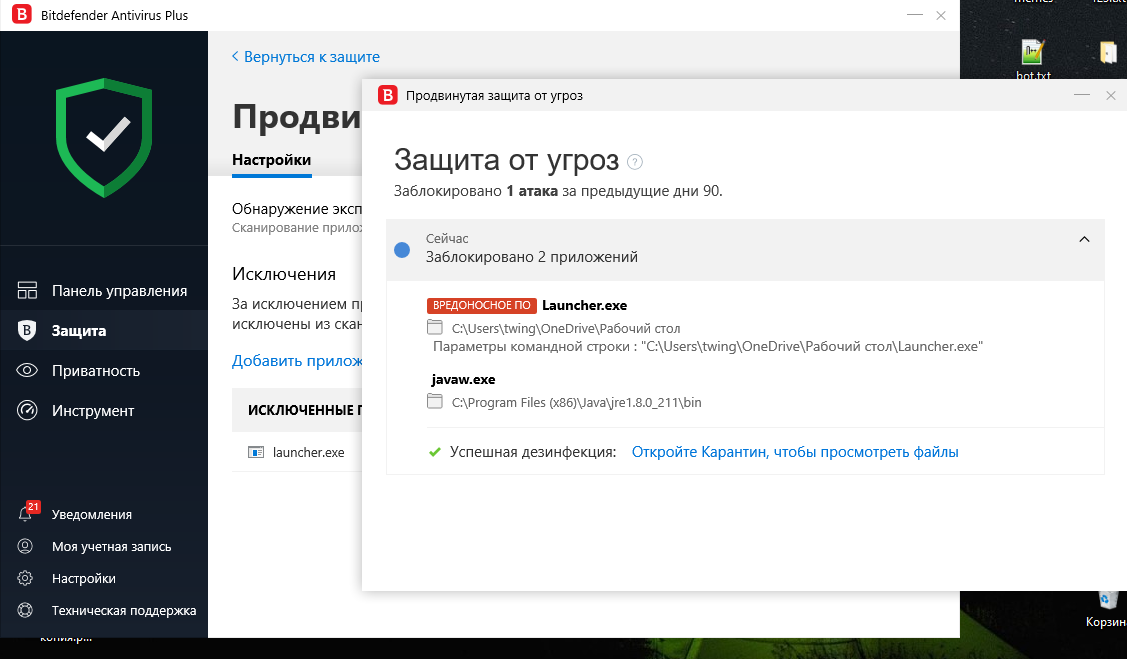Click the blue status dot beside Сейчас
Screen dimensions: 1127x659
(402, 250)
